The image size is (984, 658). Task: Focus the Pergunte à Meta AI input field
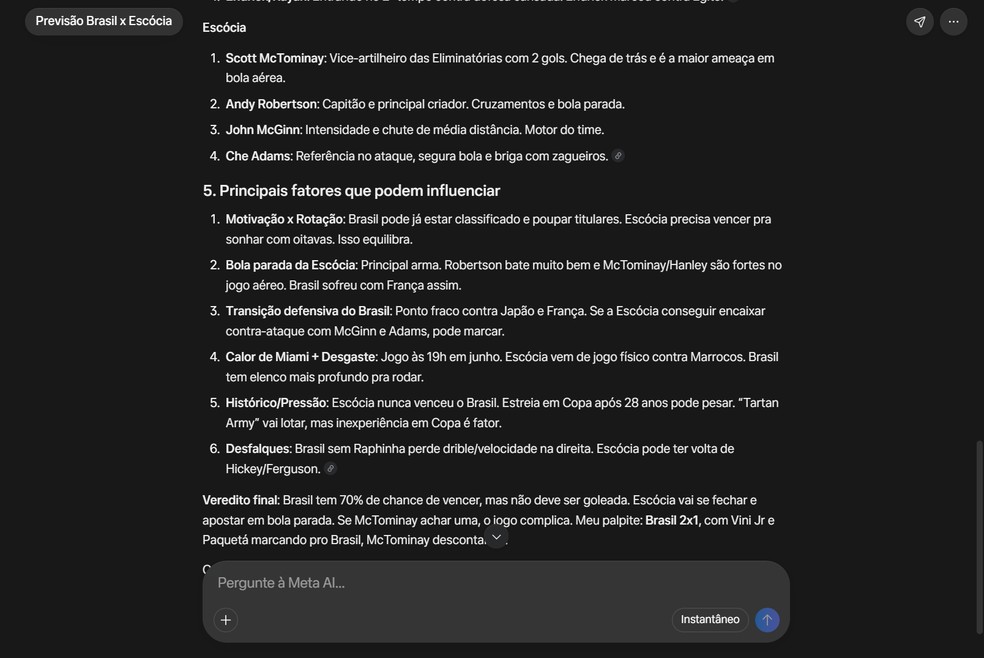[496, 583]
